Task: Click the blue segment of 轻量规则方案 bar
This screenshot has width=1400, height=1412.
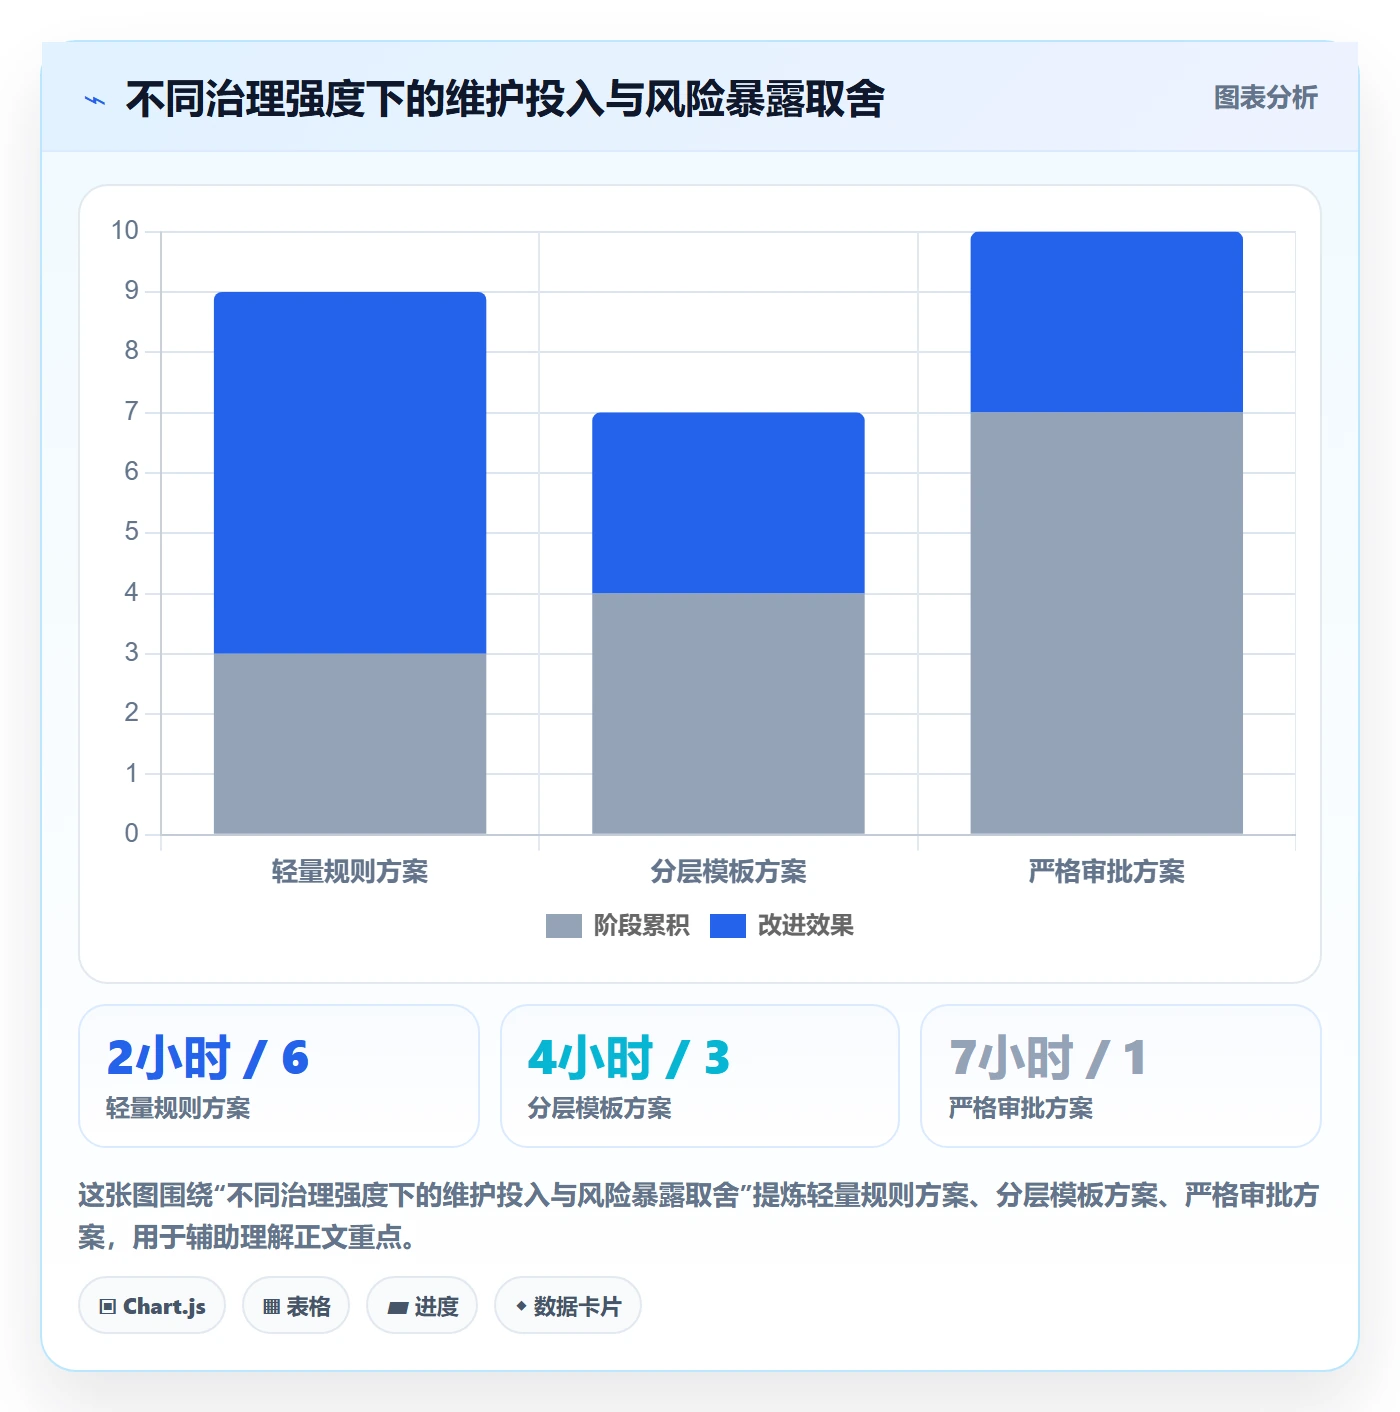Action: click(x=350, y=473)
